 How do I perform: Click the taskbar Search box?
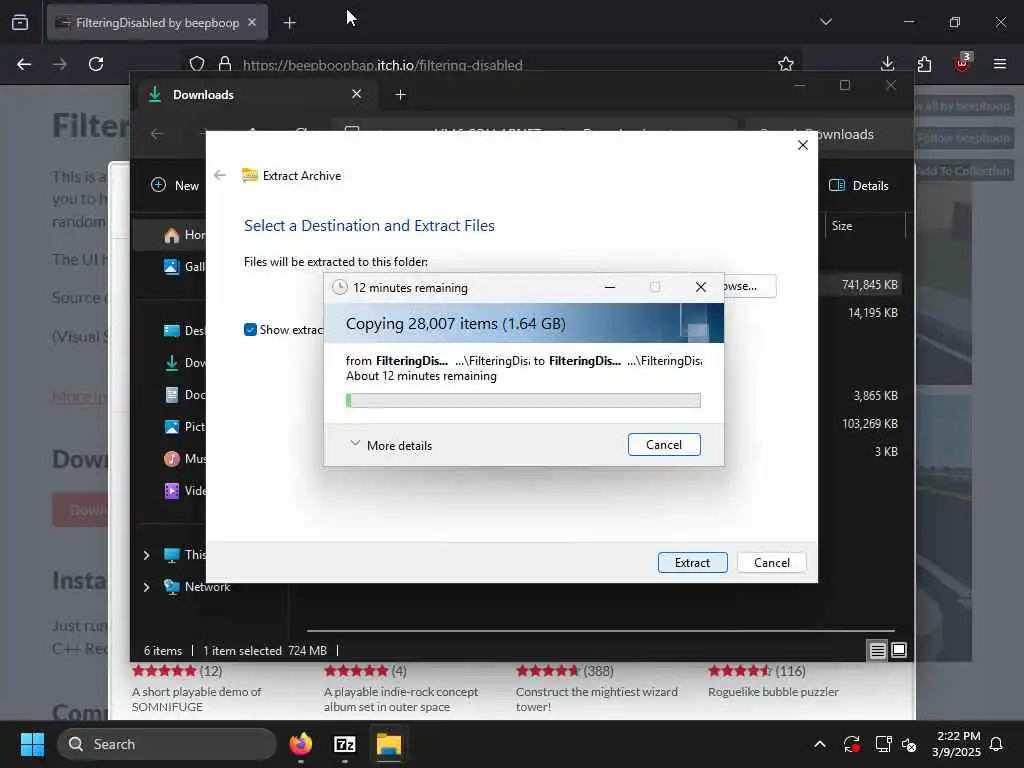168,744
